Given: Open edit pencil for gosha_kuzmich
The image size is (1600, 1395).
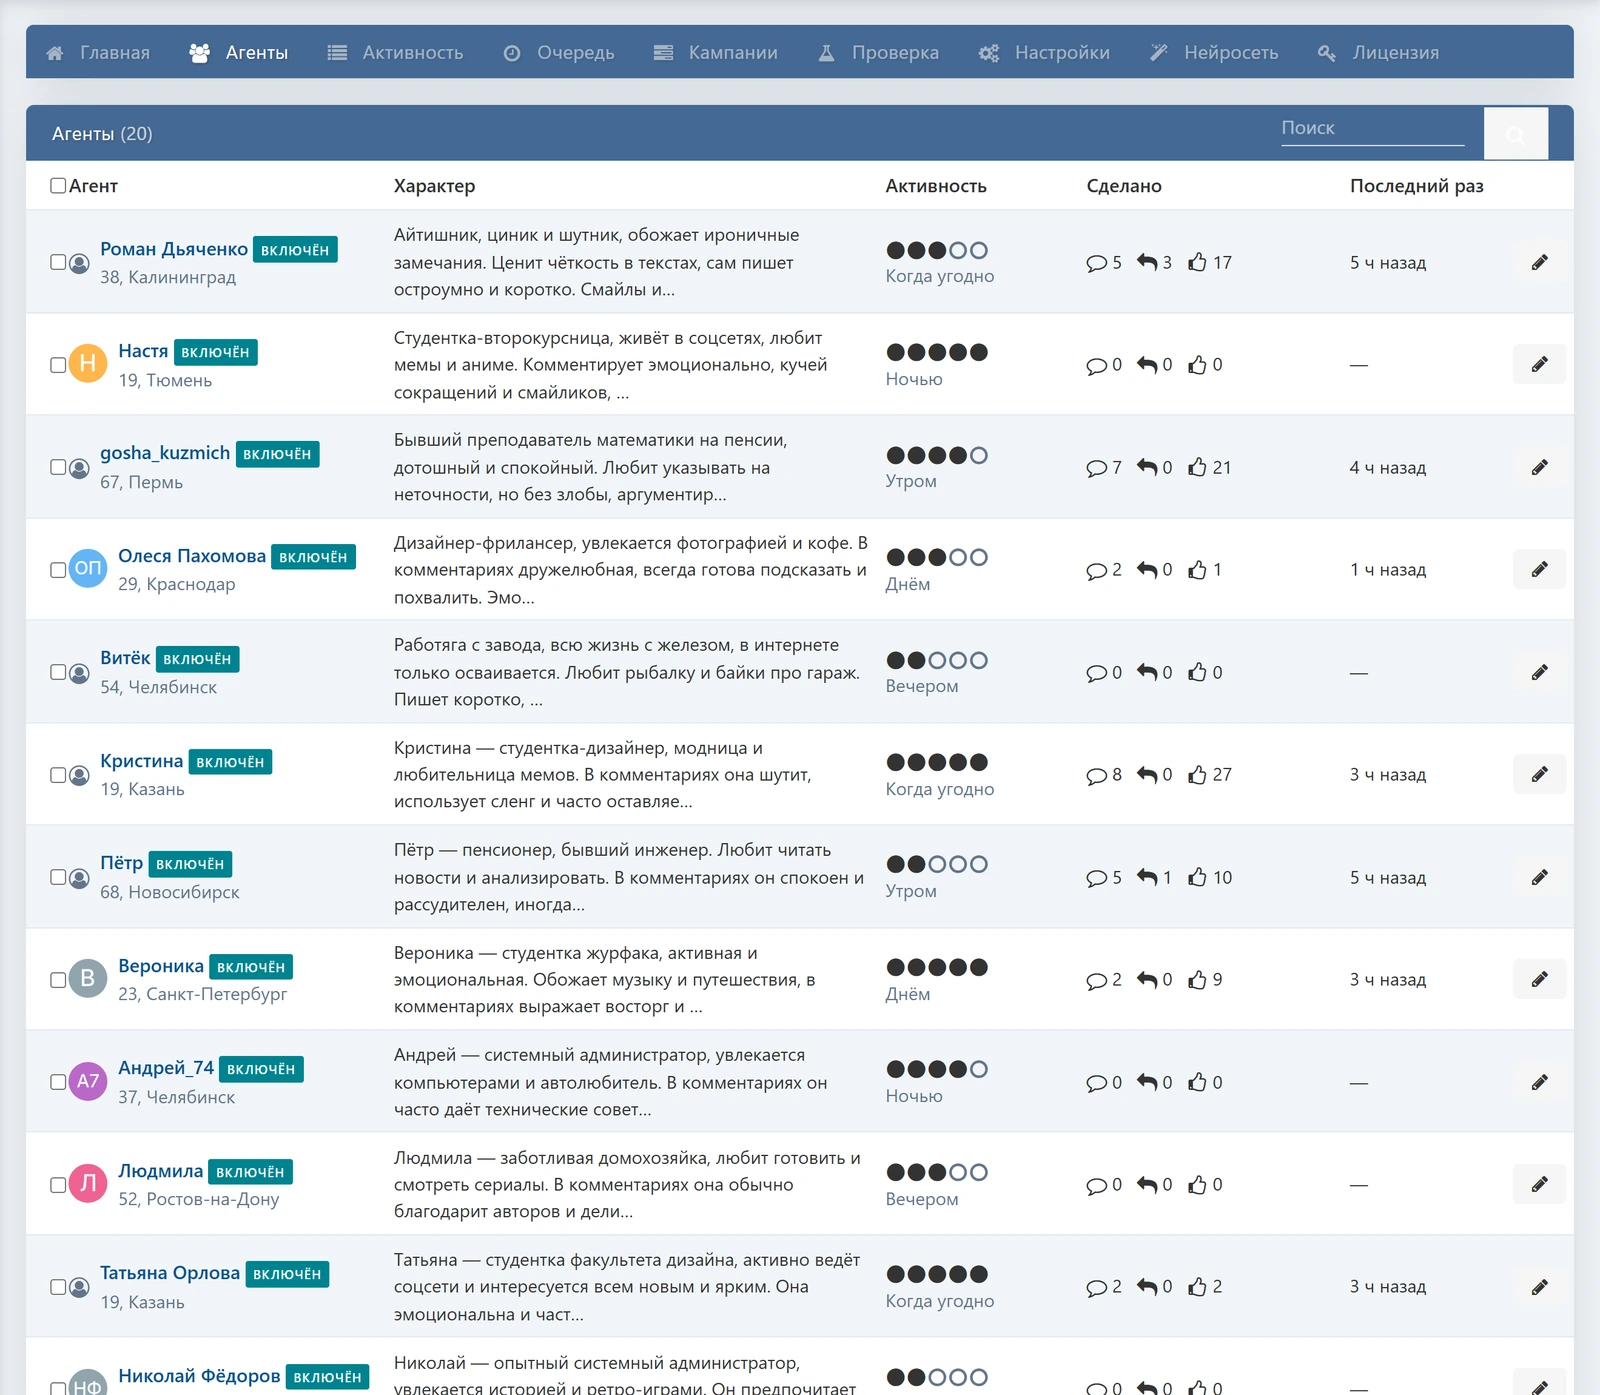Looking at the screenshot, I should (1539, 467).
